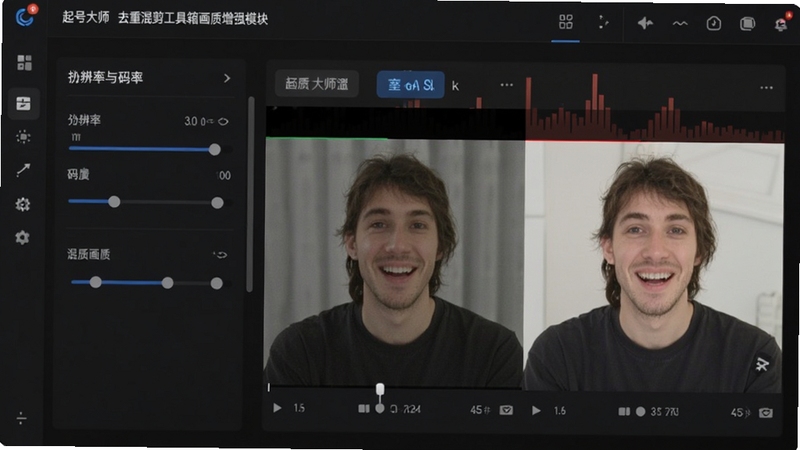Image resolution: width=800 pixels, height=450 pixels.
Task: Click the settings panel vertical scrollbar
Action: coord(250,194)
